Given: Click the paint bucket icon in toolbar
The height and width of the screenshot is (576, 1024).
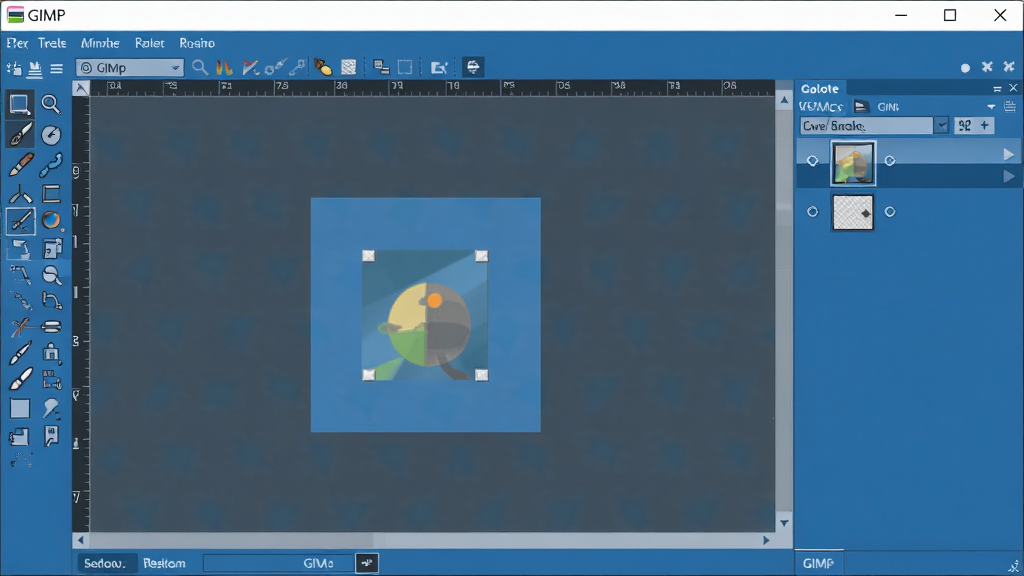Looking at the screenshot, I should click(323, 67).
